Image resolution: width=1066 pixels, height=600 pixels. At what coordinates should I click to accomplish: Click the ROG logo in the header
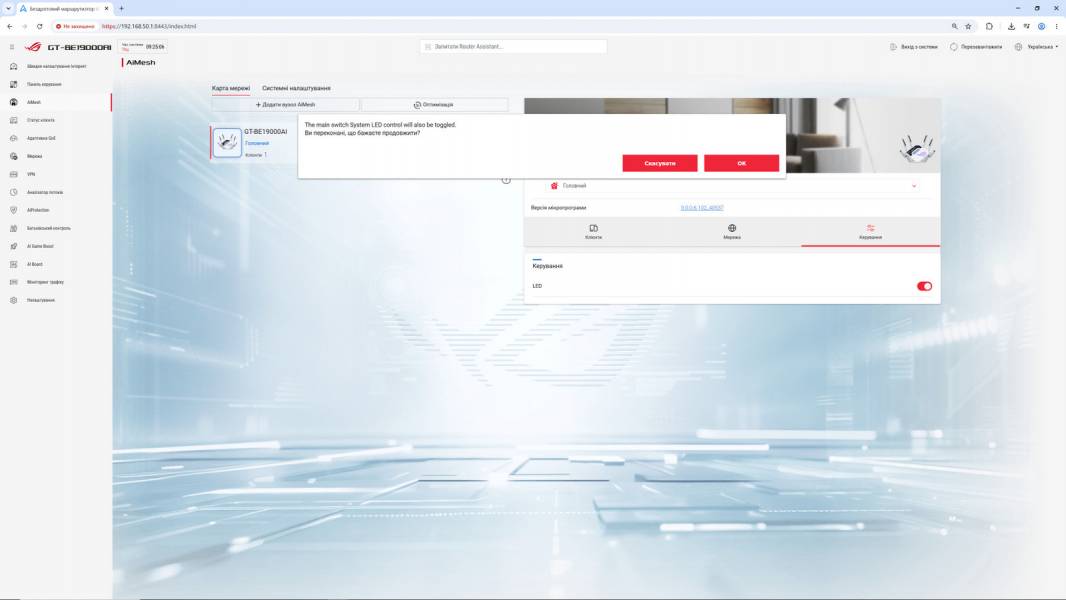tap(33, 47)
